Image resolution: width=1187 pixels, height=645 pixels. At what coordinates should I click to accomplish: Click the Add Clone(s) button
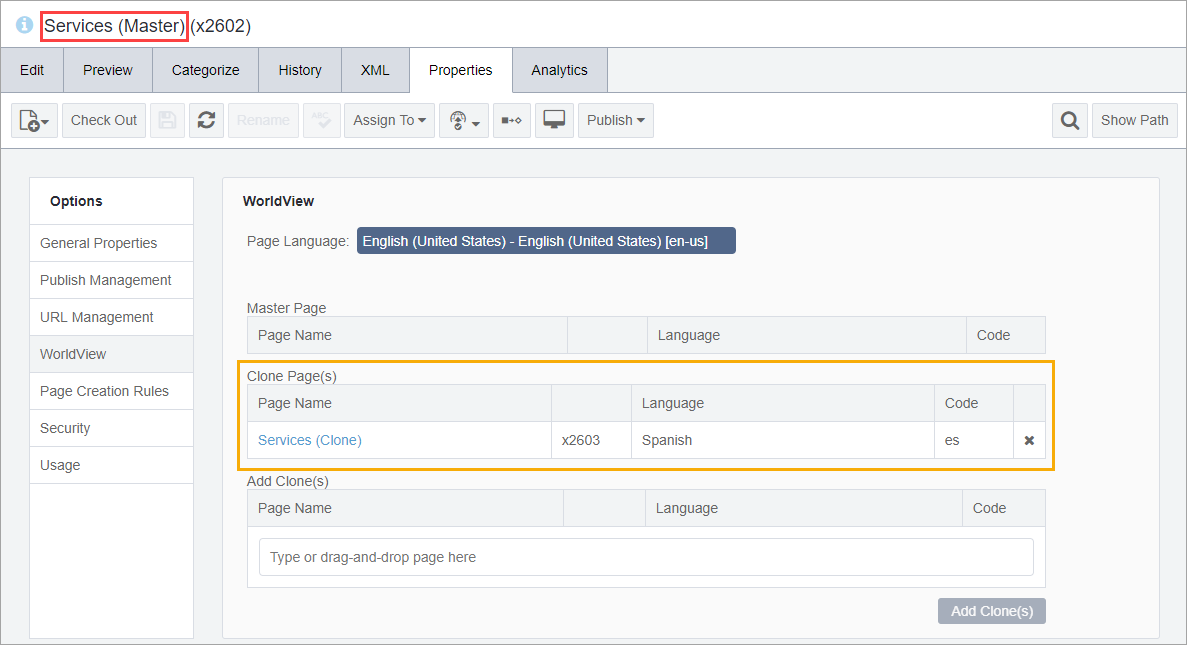(x=992, y=611)
